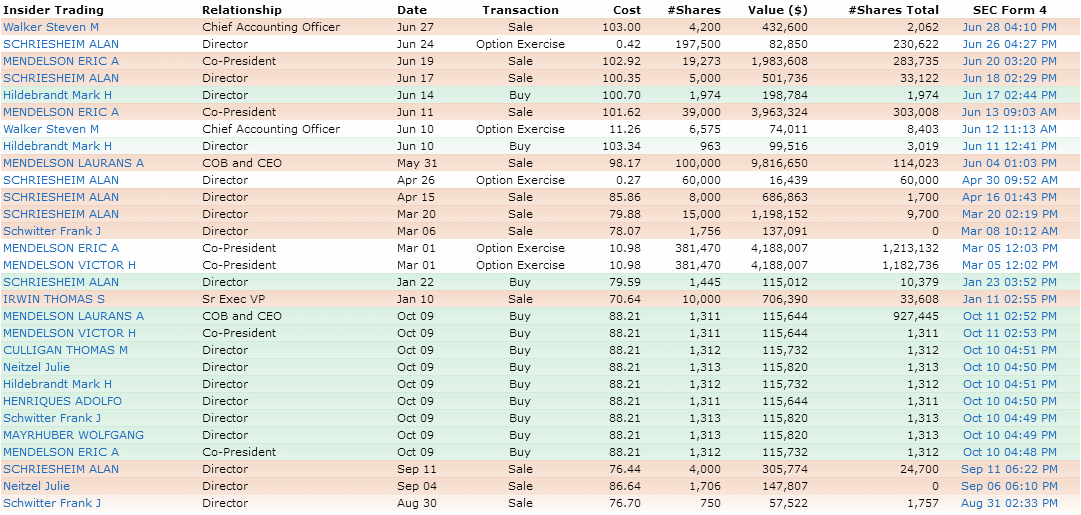Select value cell 57,522
Image resolution: width=1081 pixels, height=515 pixels.
coord(791,503)
